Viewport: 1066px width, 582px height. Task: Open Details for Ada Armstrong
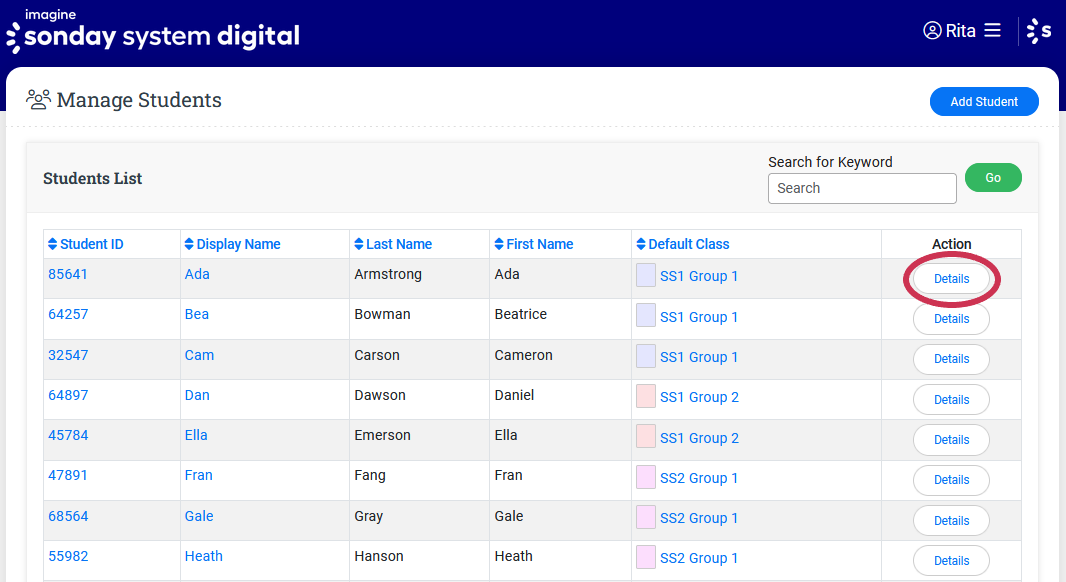951,279
